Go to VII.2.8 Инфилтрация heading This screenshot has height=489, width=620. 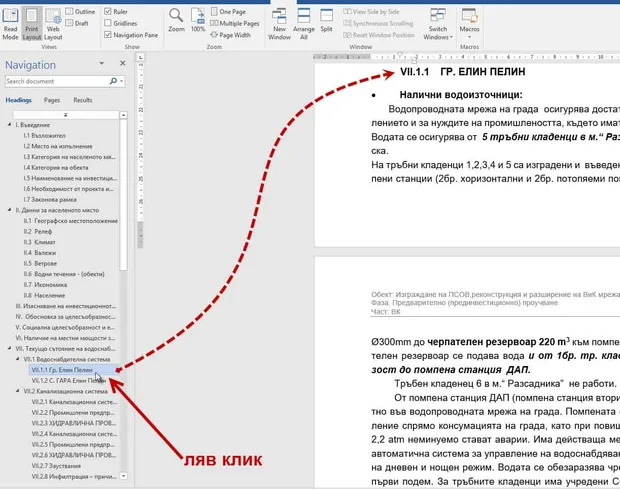point(74,476)
